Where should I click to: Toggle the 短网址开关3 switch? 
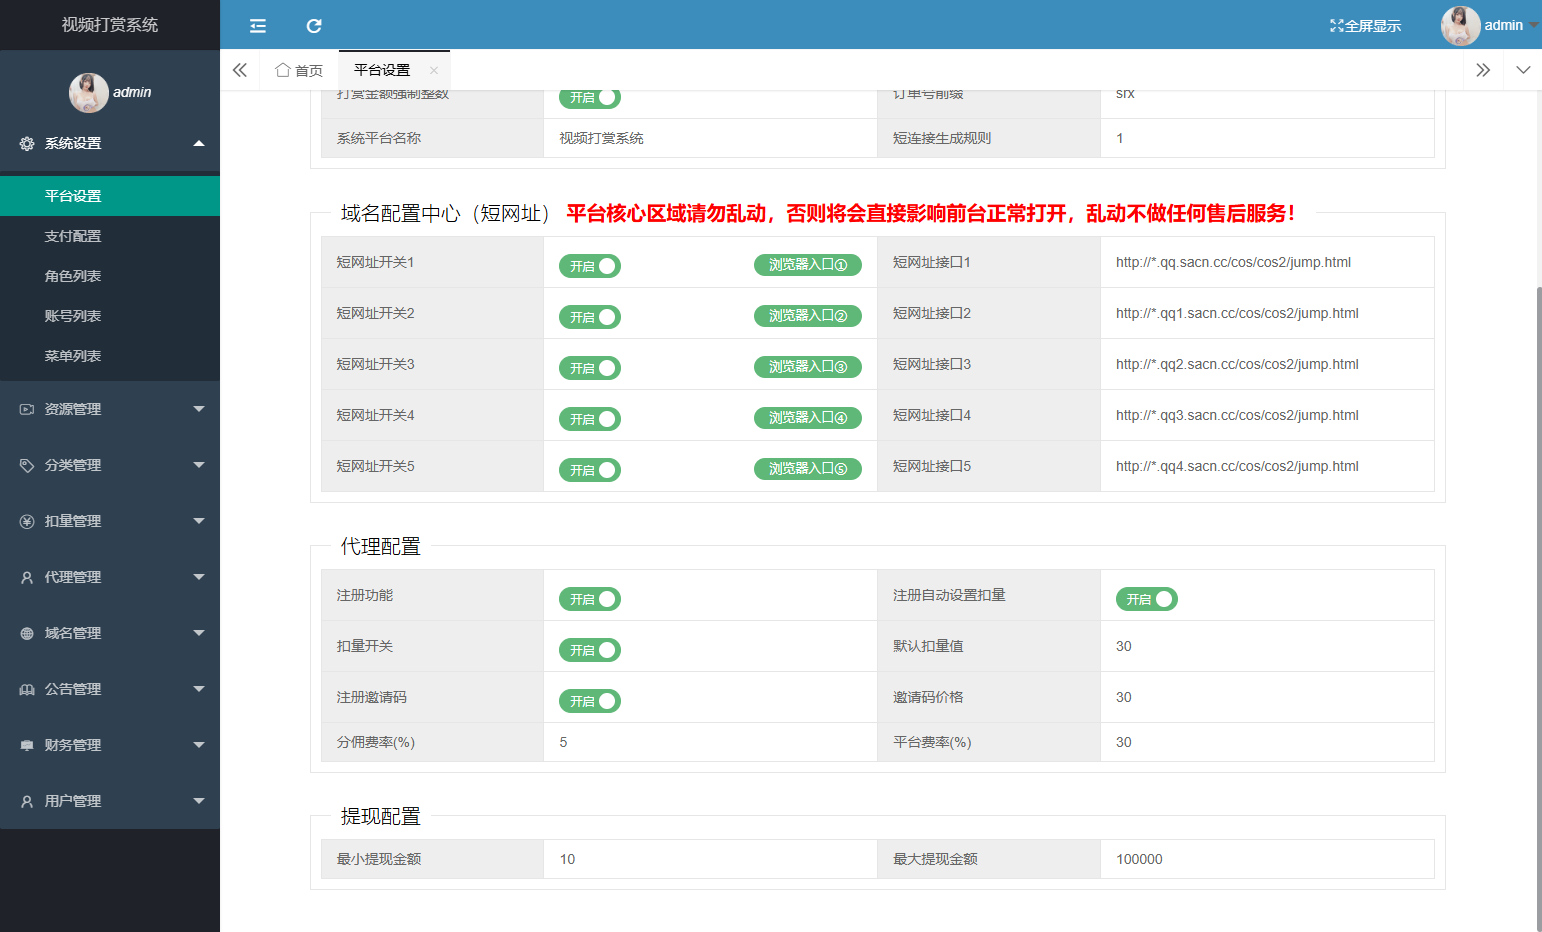590,368
